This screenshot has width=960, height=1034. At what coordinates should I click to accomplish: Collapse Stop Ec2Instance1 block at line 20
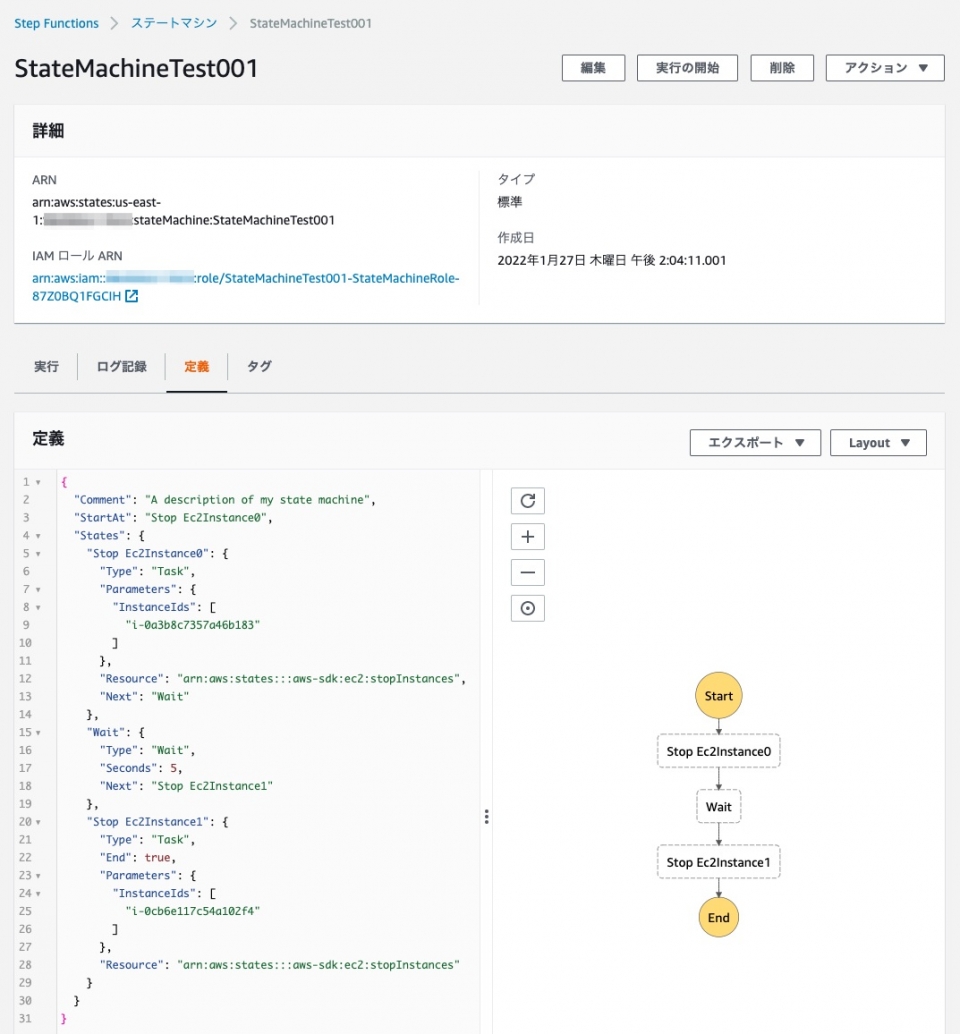coord(38,822)
